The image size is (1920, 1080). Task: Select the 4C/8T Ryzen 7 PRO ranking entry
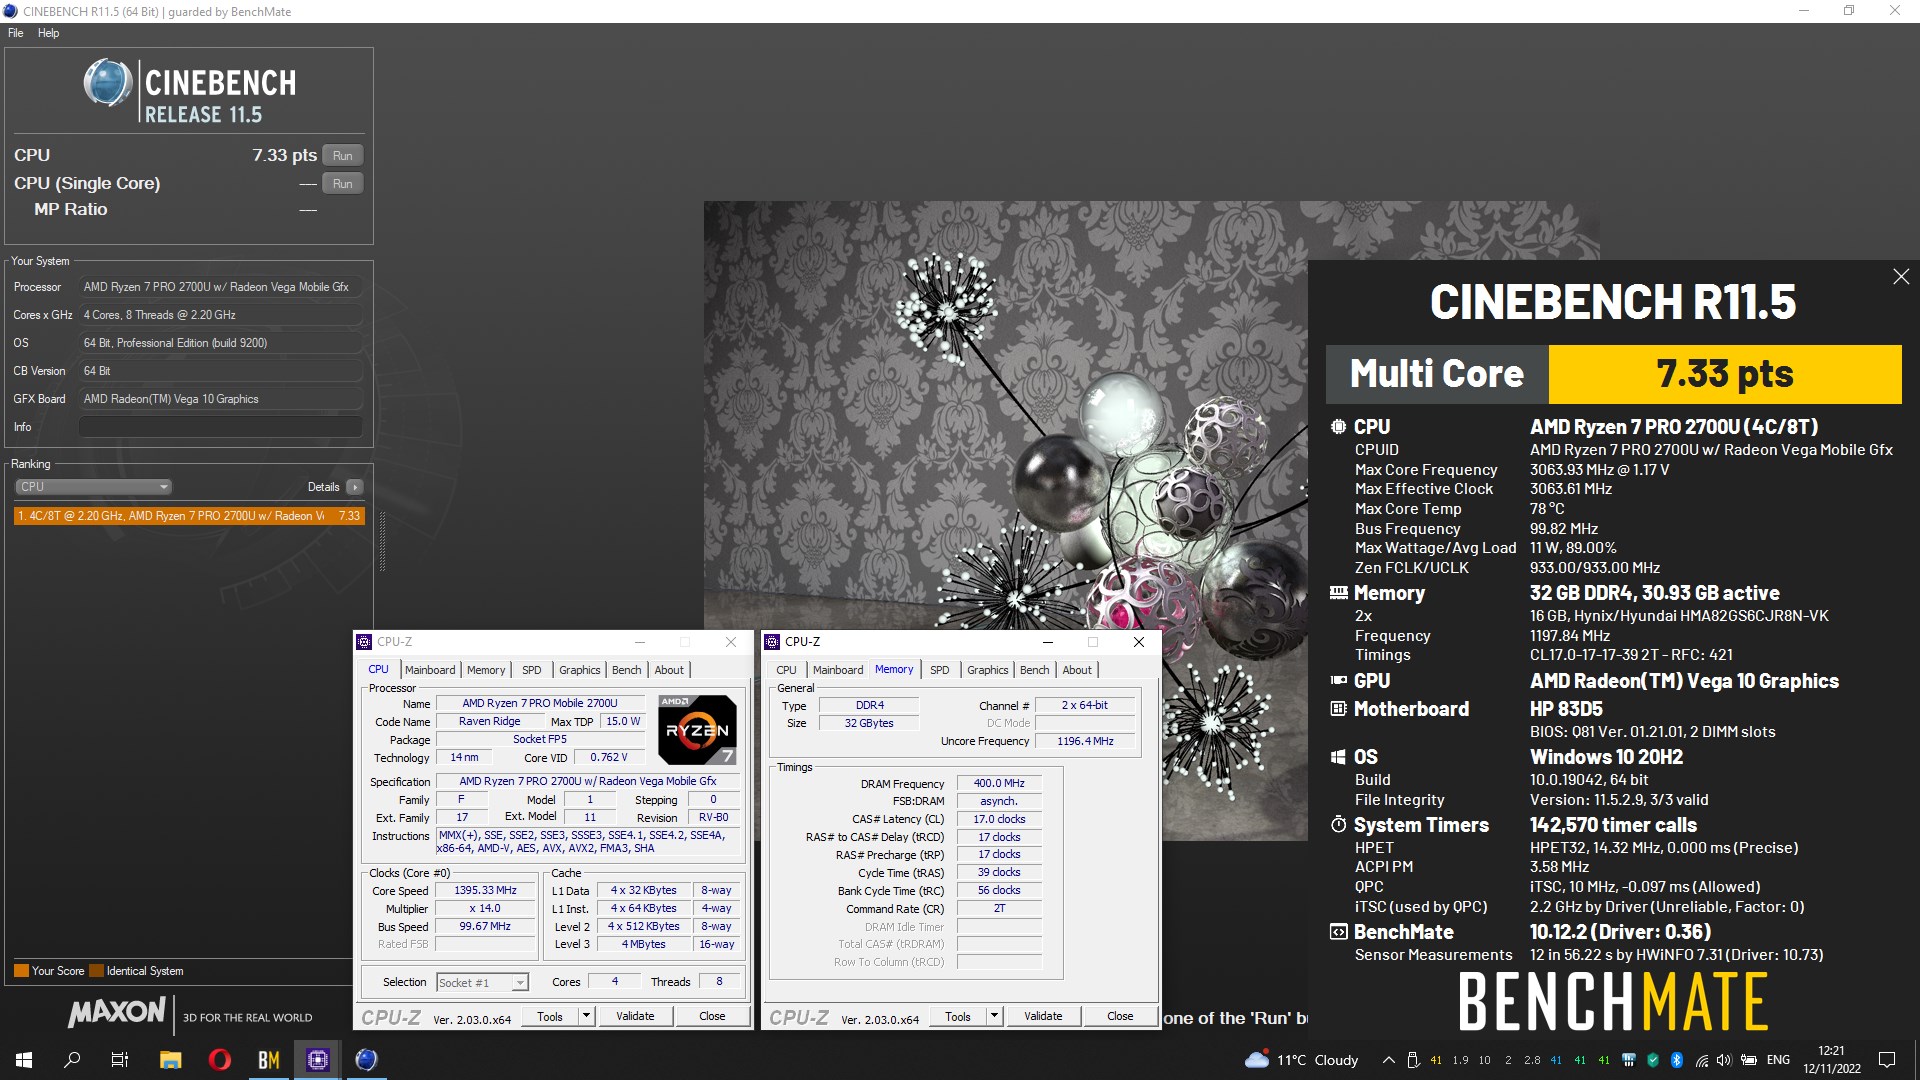(x=189, y=516)
